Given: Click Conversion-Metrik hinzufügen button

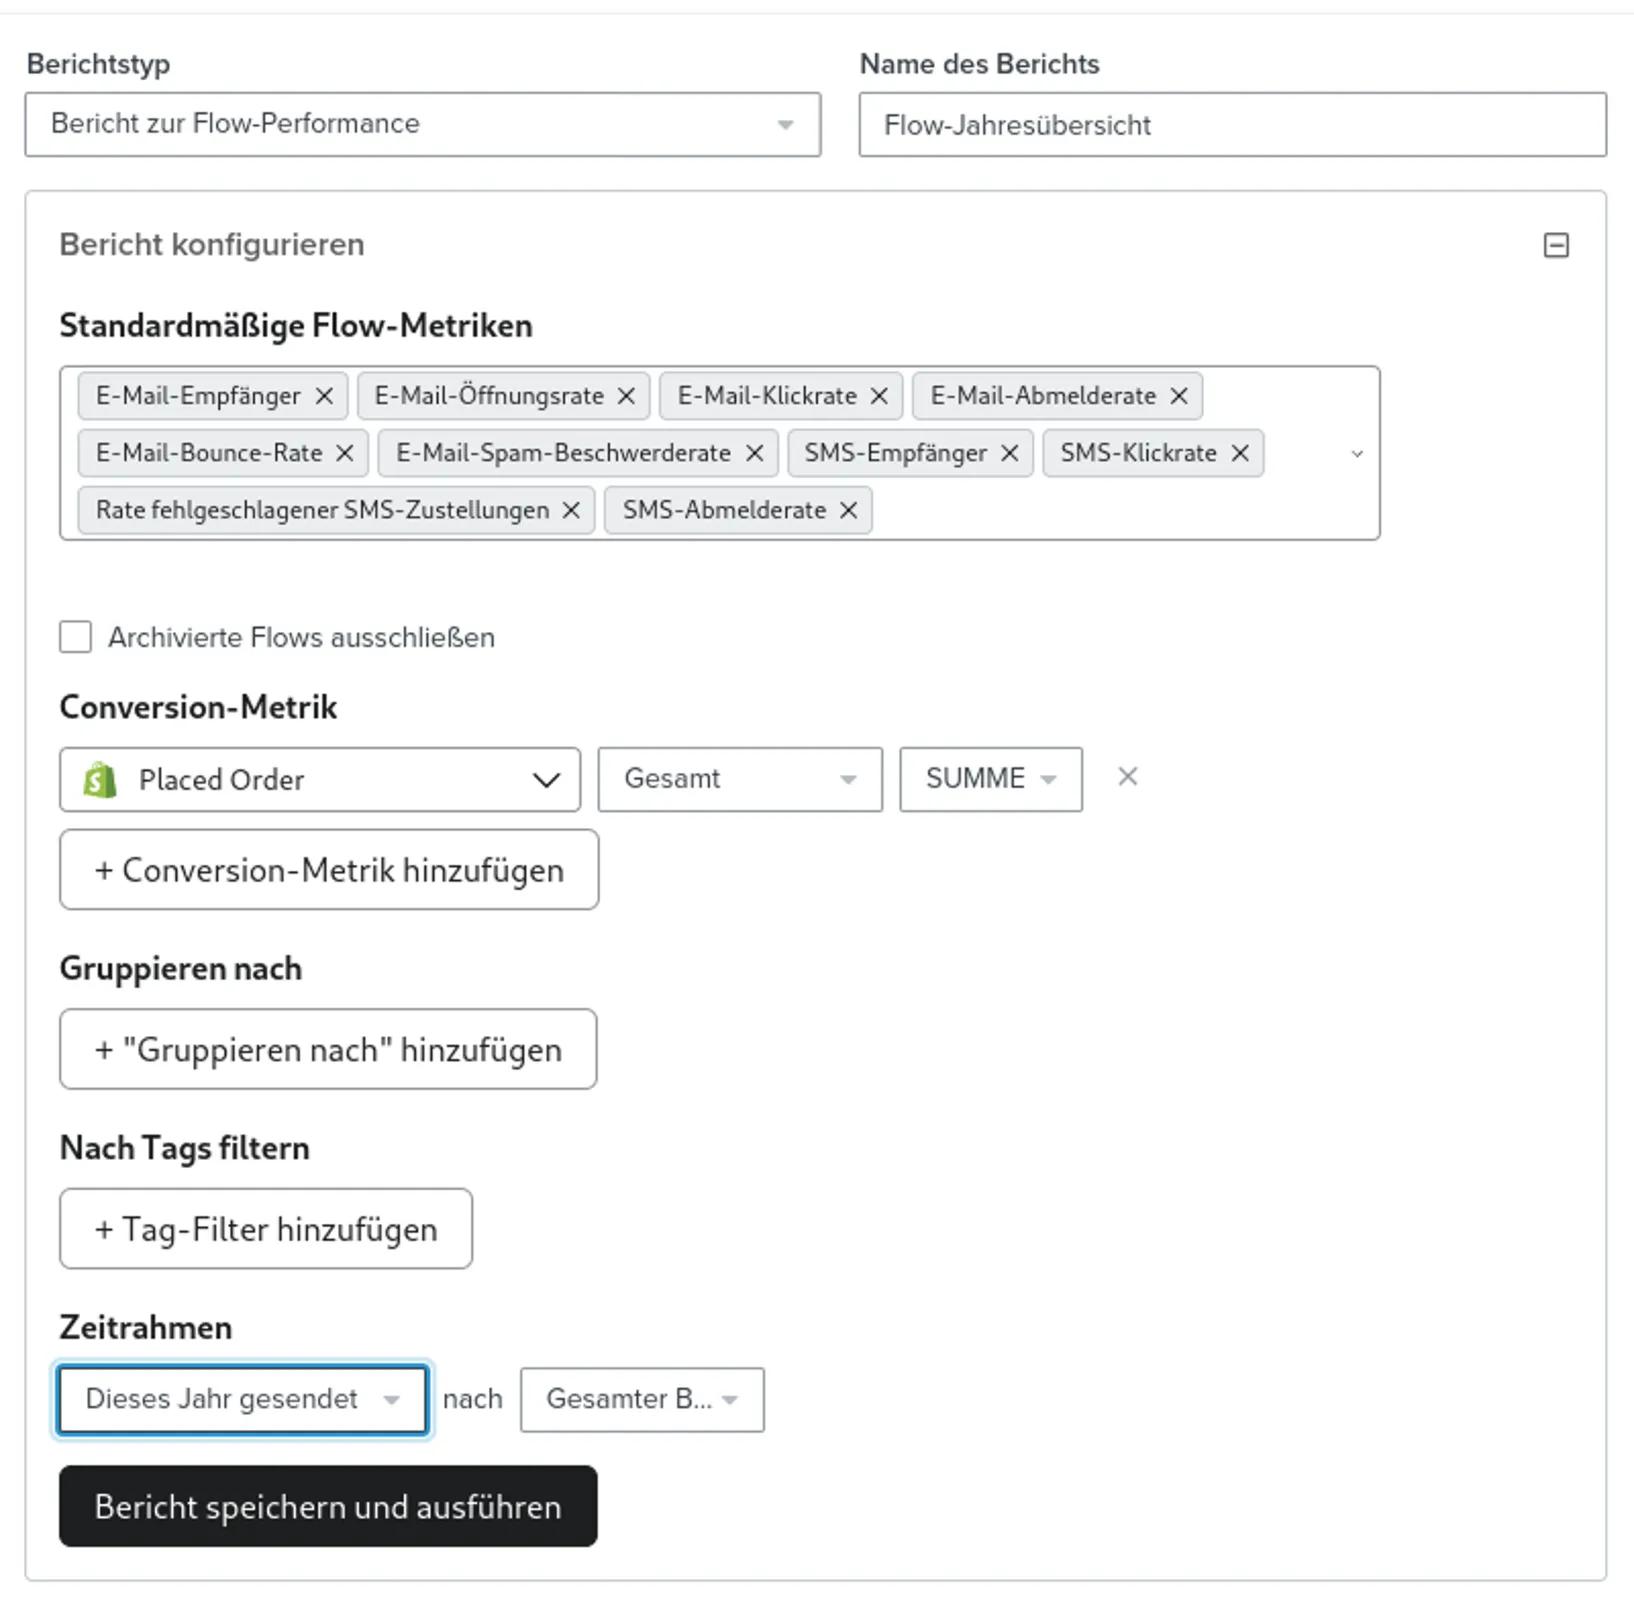Looking at the screenshot, I should point(329,870).
